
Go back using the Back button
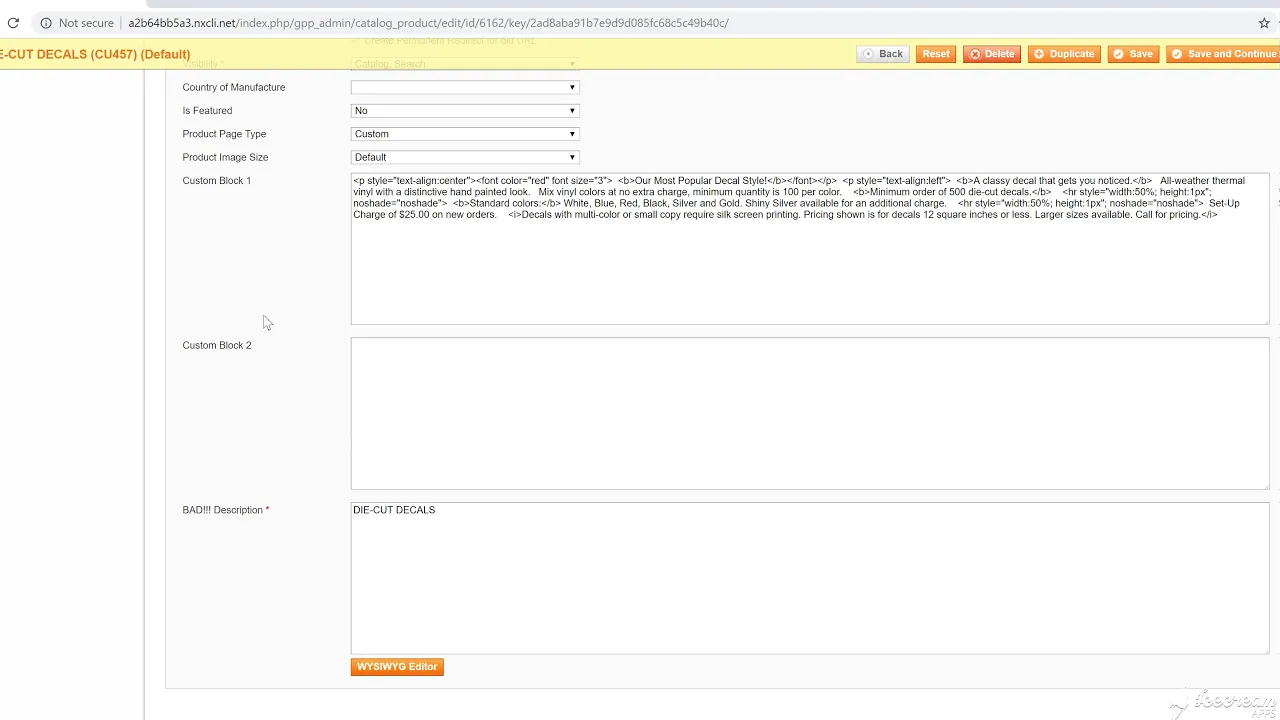882,54
